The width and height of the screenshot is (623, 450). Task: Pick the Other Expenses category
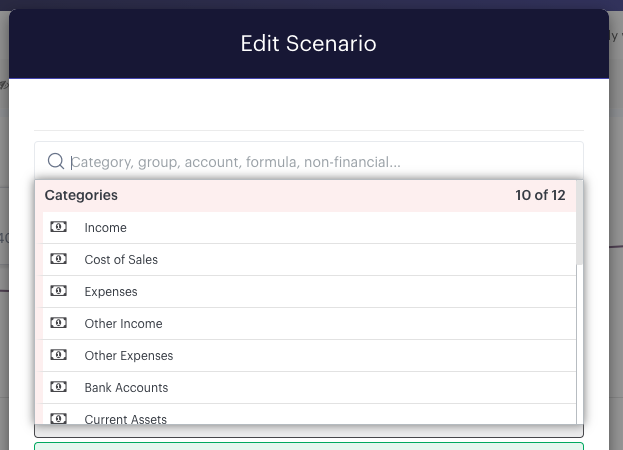click(x=309, y=355)
